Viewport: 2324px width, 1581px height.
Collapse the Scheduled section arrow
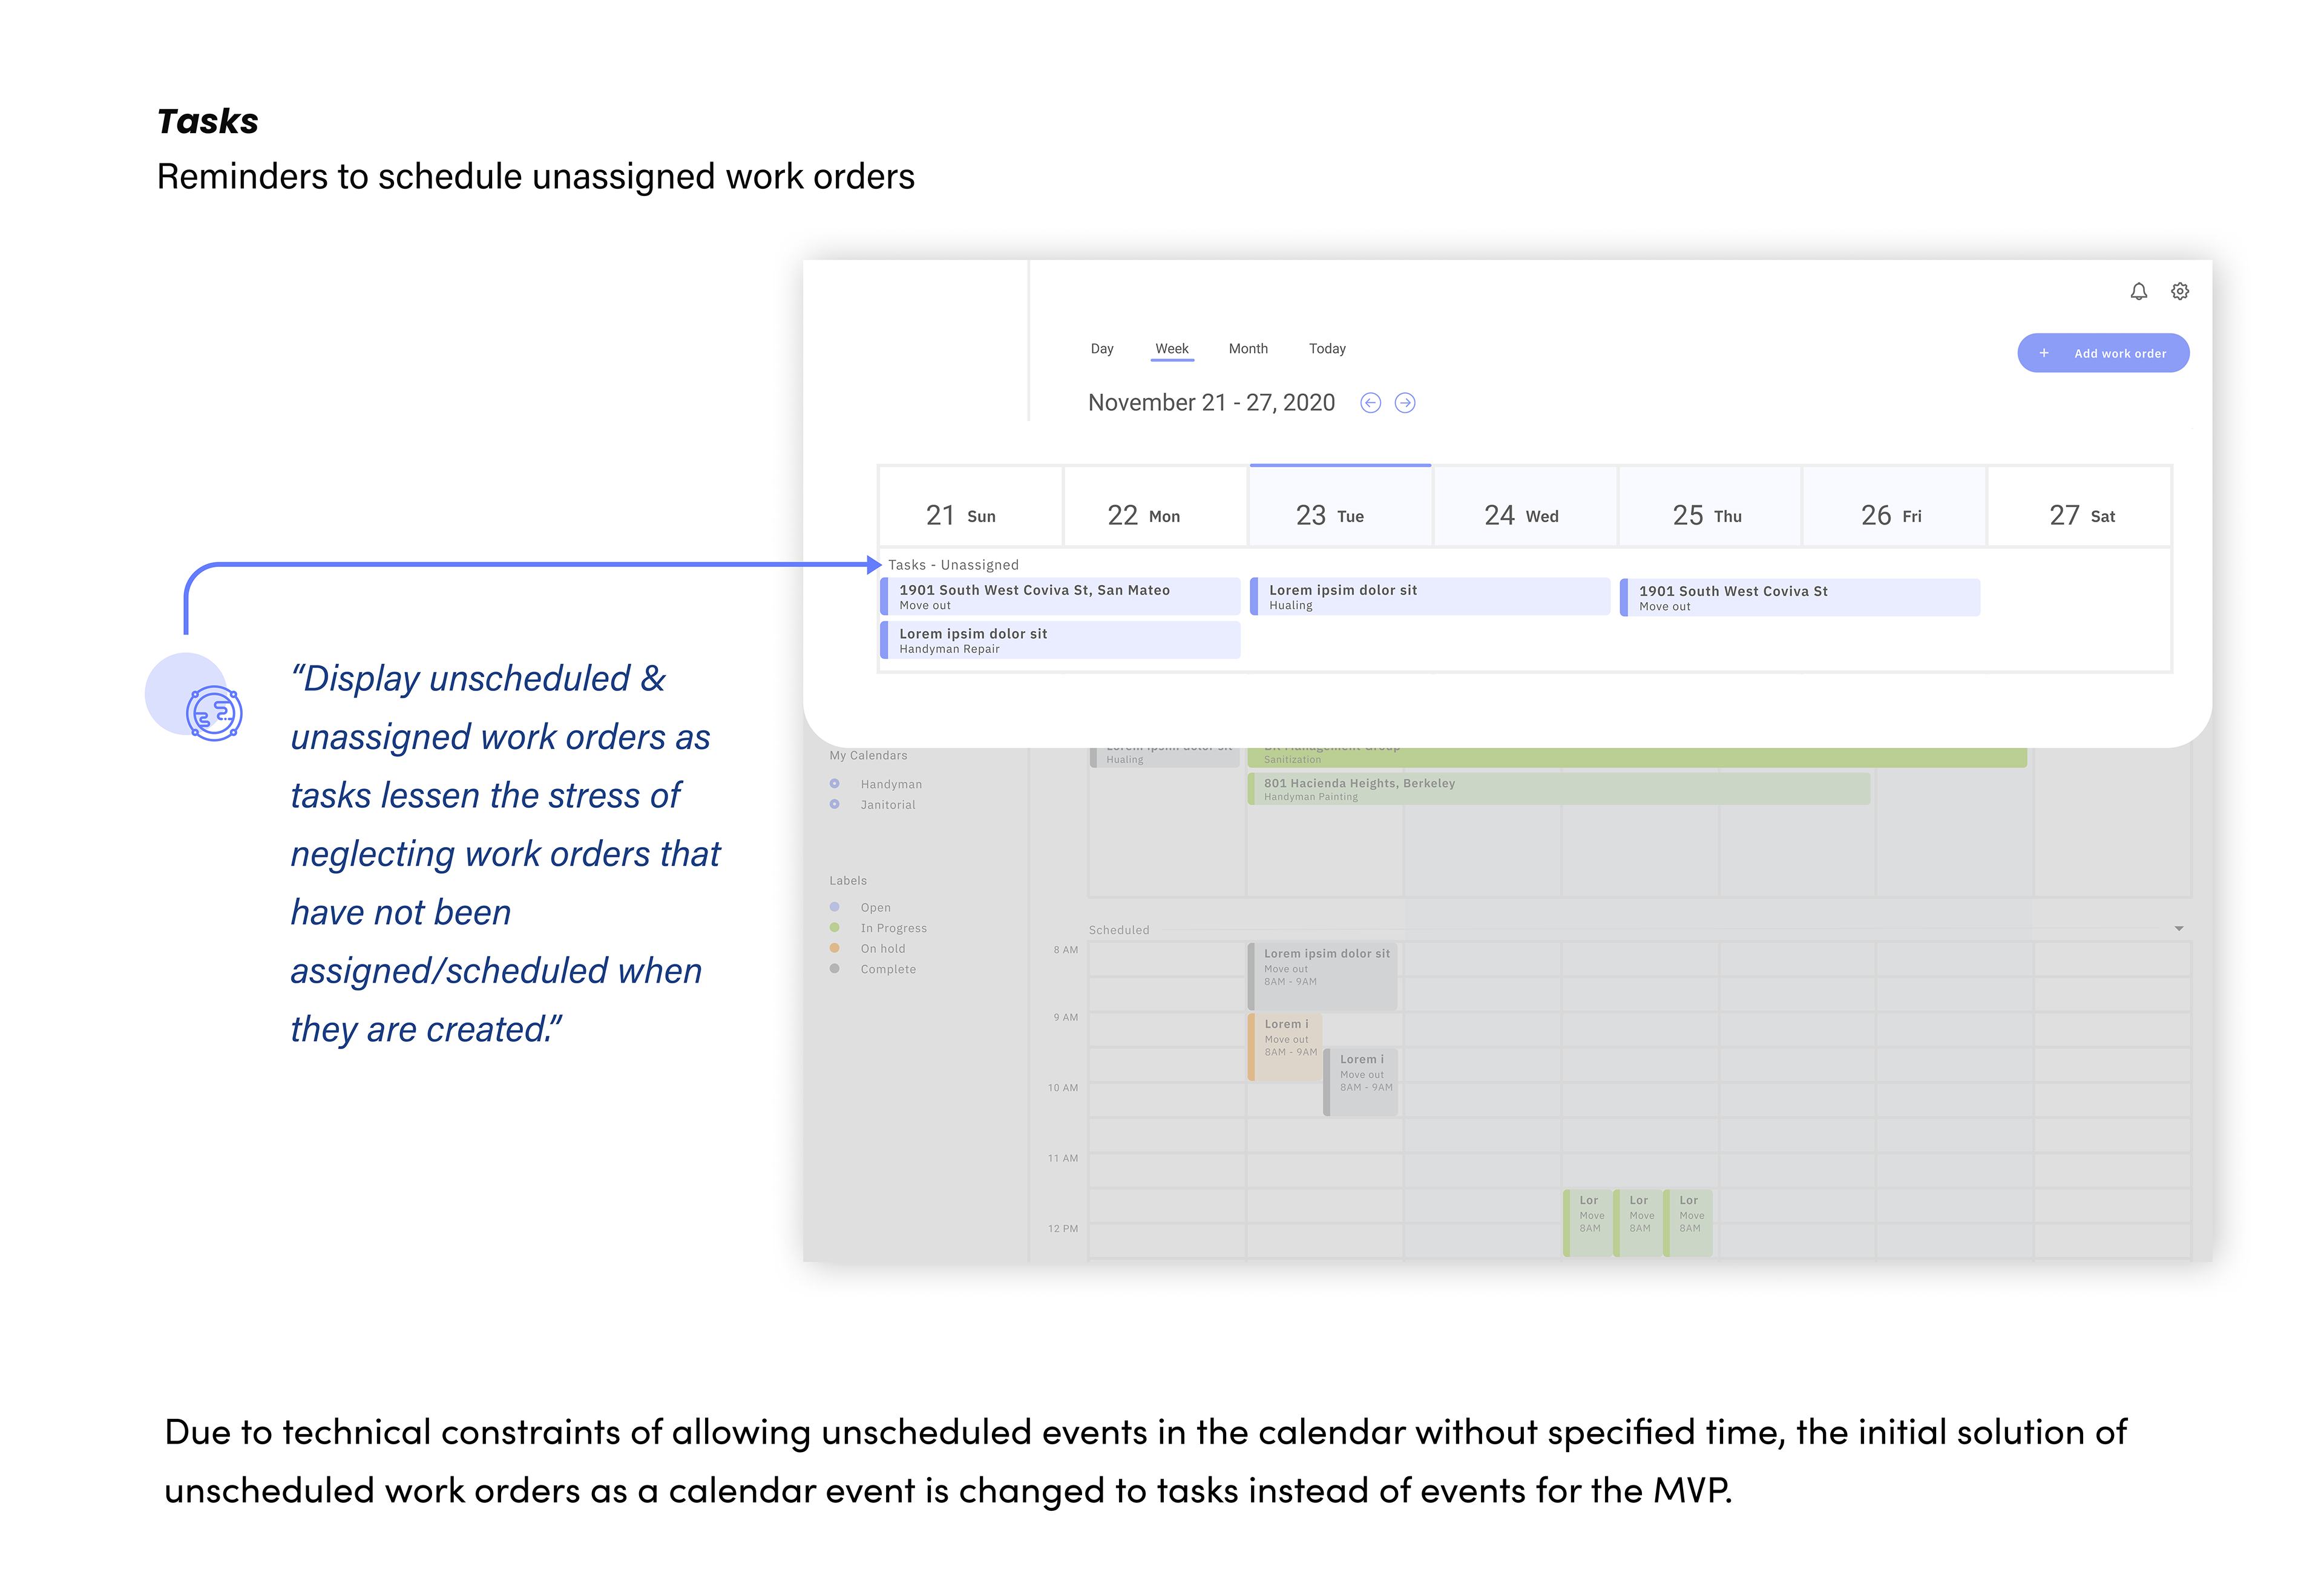point(2178,929)
